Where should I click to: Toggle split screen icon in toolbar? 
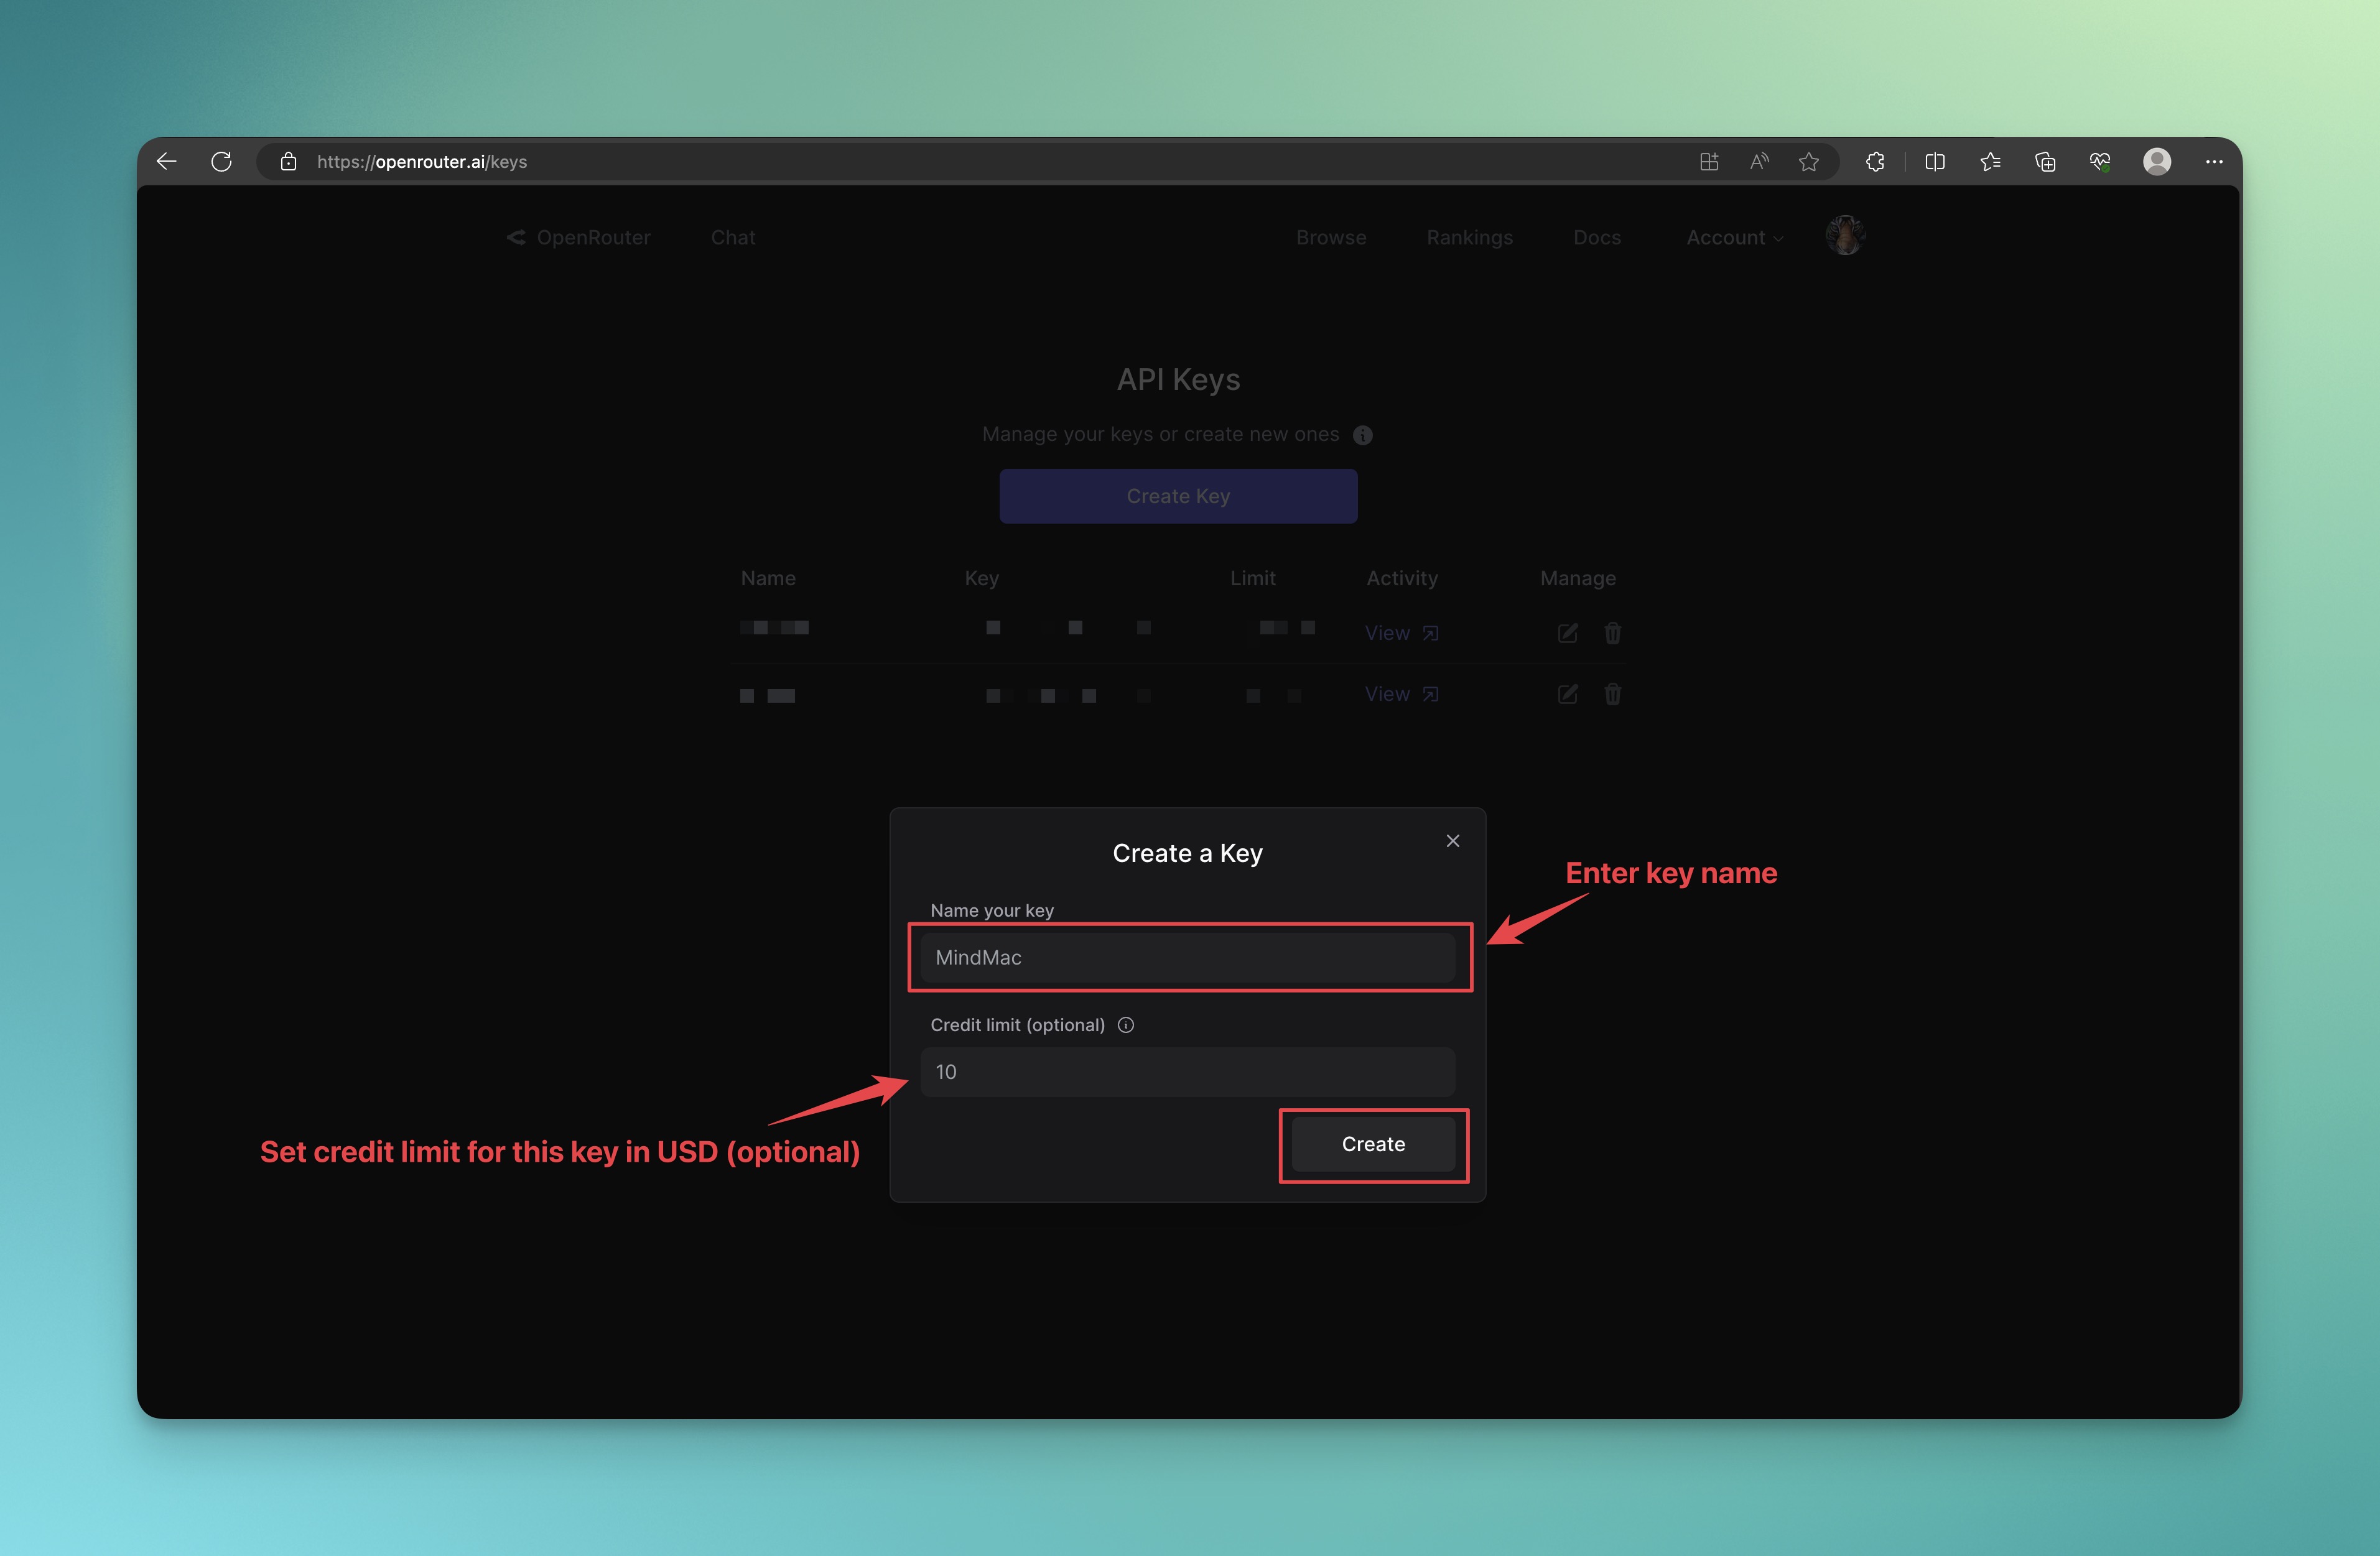(1935, 161)
